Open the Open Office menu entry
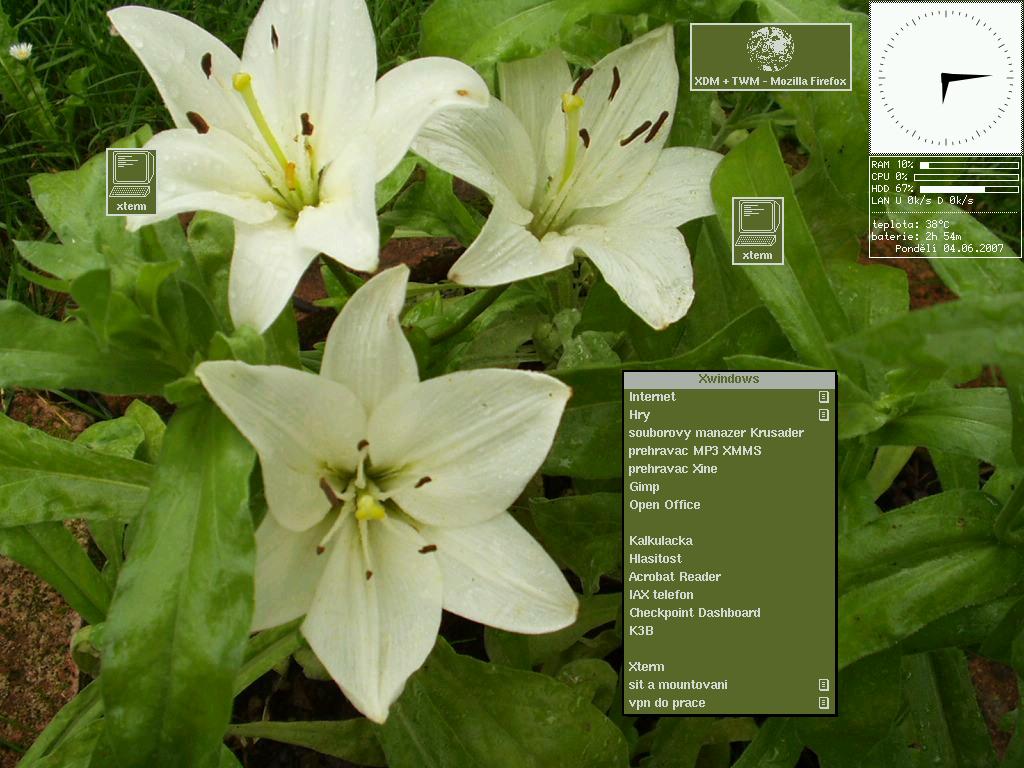The image size is (1024, 768). [x=664, y=505]
